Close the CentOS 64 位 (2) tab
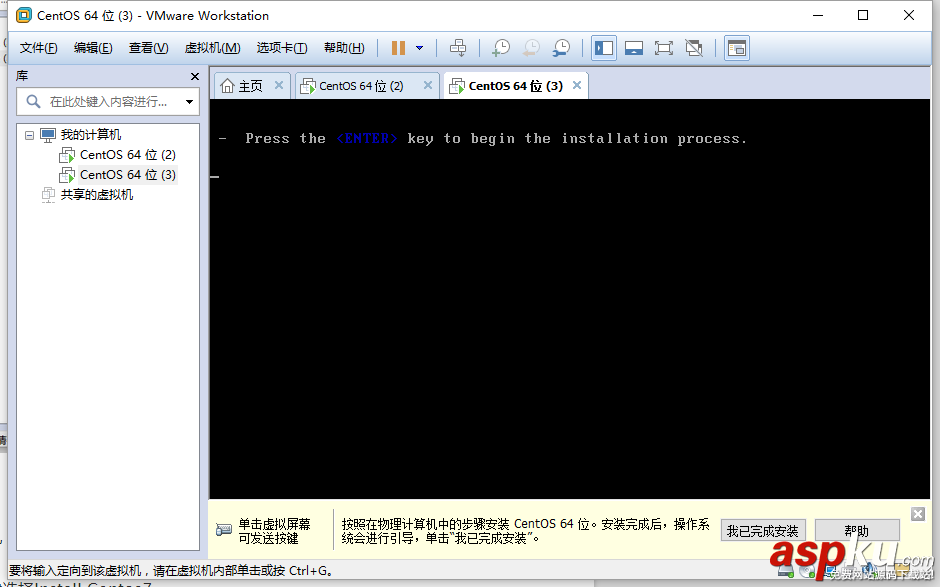 (427, 85)
